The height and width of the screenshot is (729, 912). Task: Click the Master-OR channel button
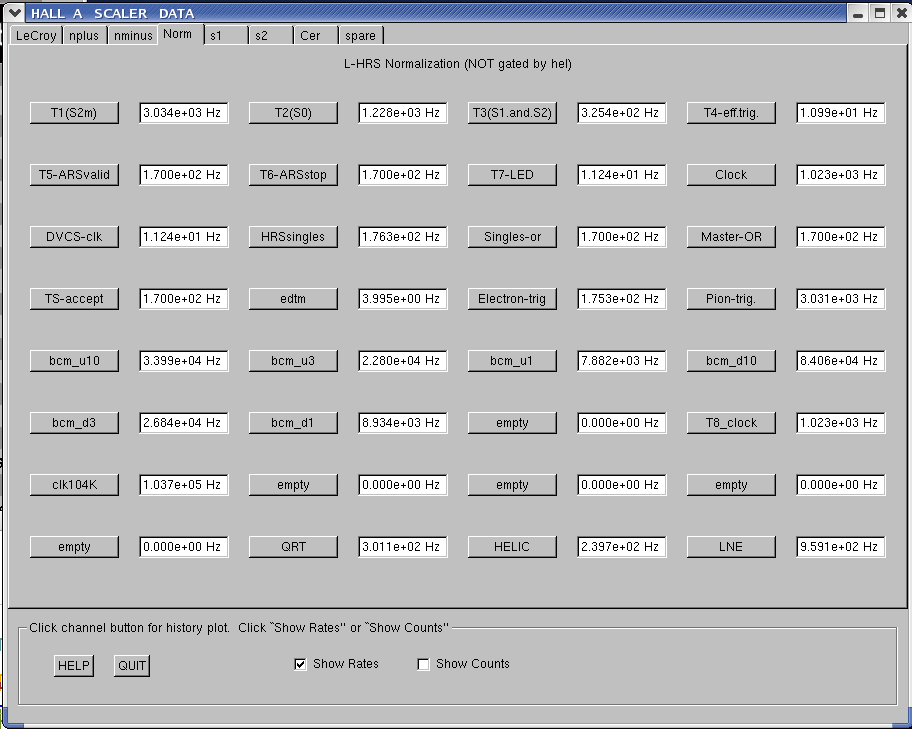pyautogui.click(x=731, y=237)
